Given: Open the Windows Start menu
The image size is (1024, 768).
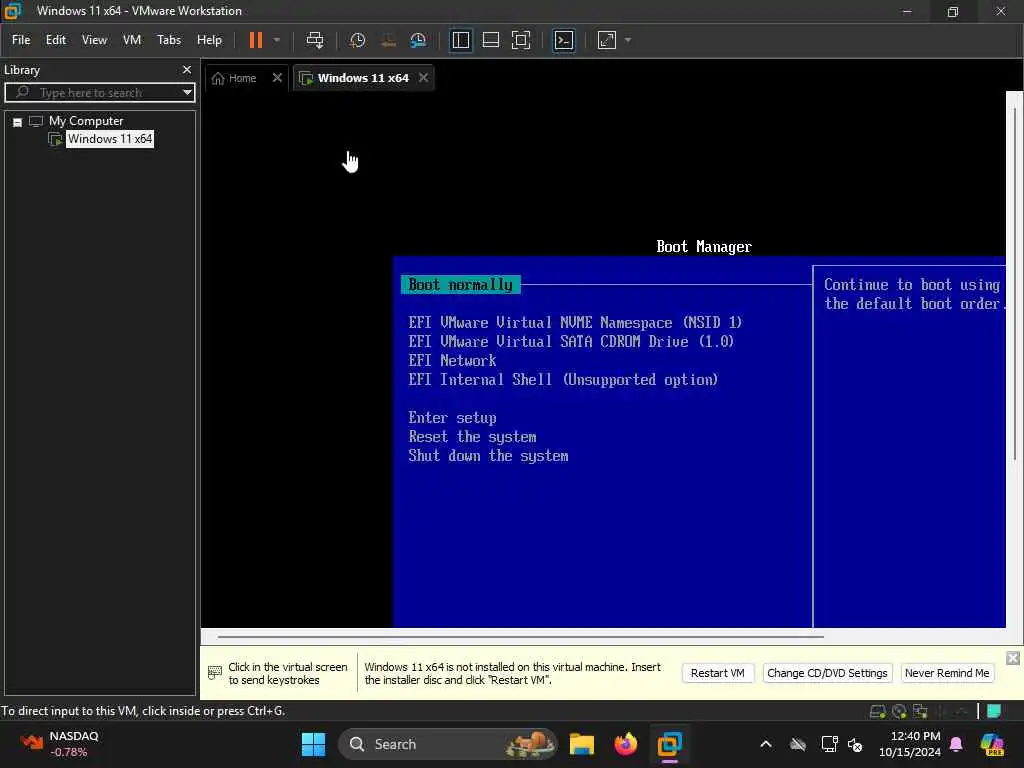Looking at the screenshot, I should pyautogui.click(x=313, y=744).
